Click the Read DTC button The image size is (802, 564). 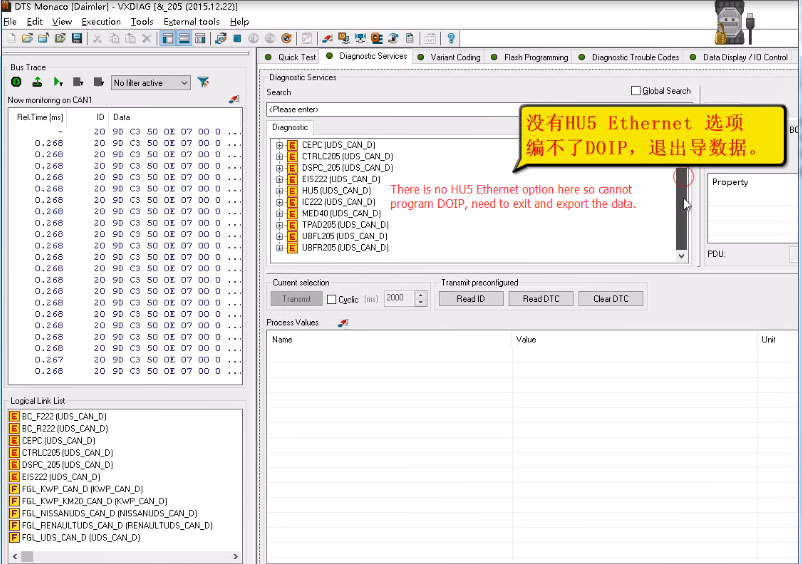point(541,299)
